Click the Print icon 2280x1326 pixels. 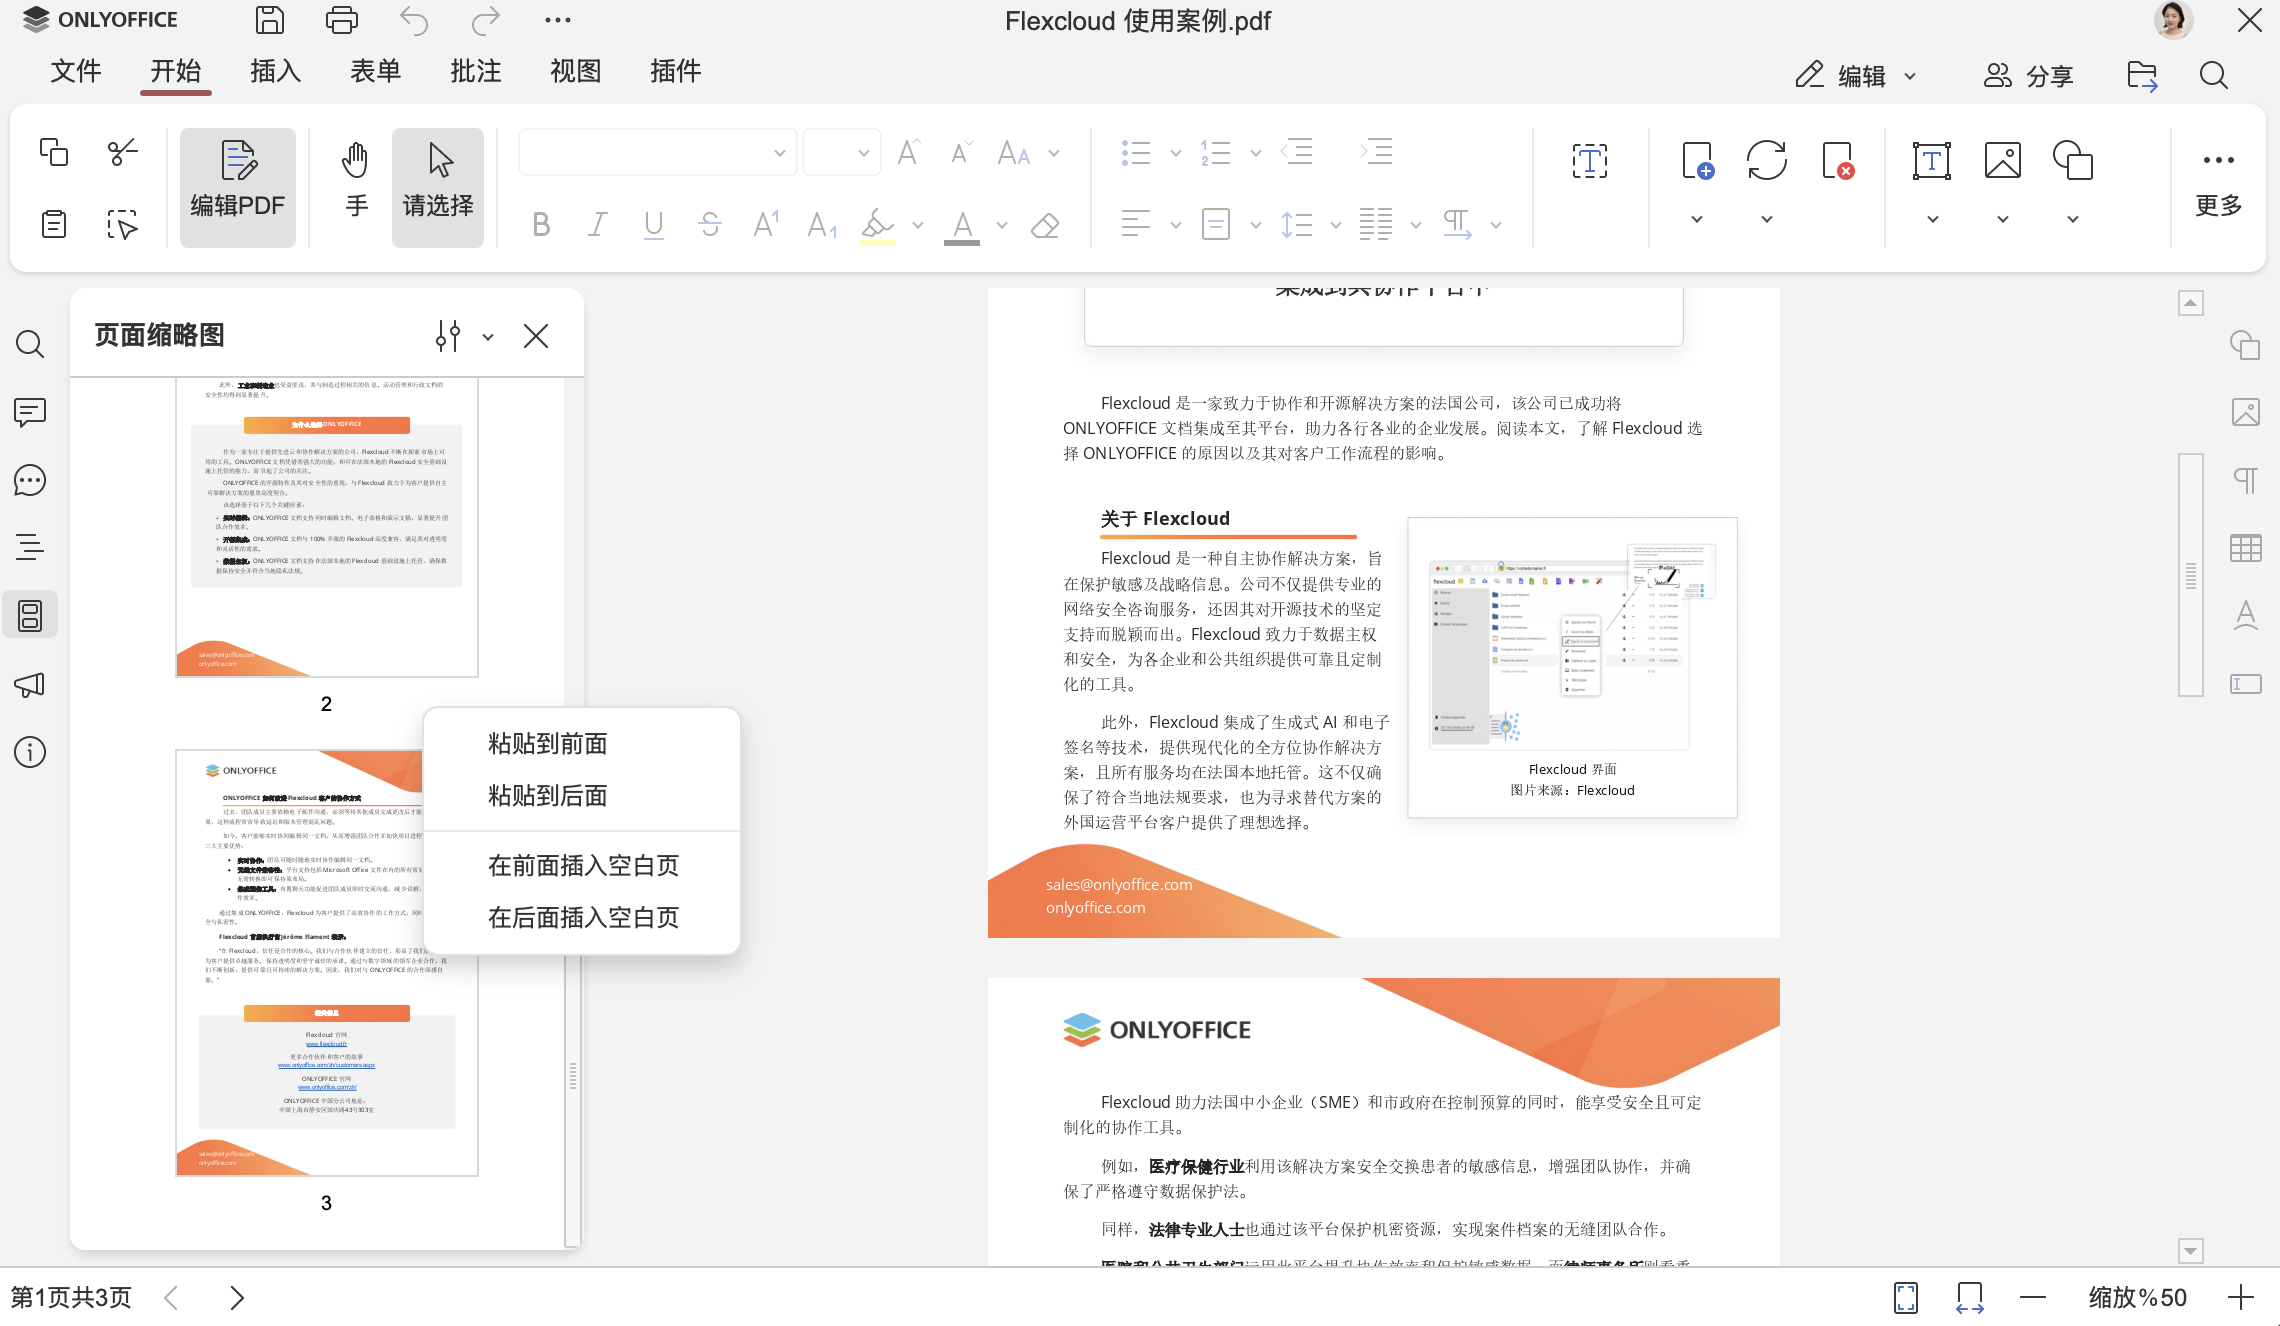tap(342, 20)
